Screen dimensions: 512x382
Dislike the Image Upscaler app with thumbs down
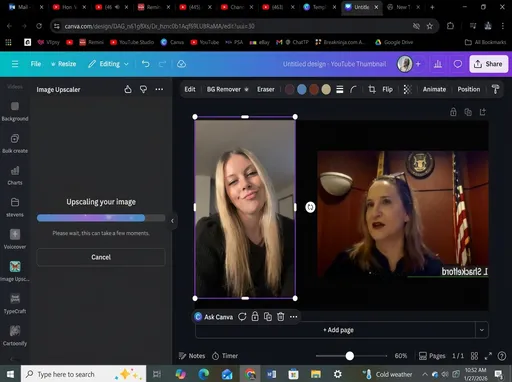pyautogui.click(x=143, y=89)
